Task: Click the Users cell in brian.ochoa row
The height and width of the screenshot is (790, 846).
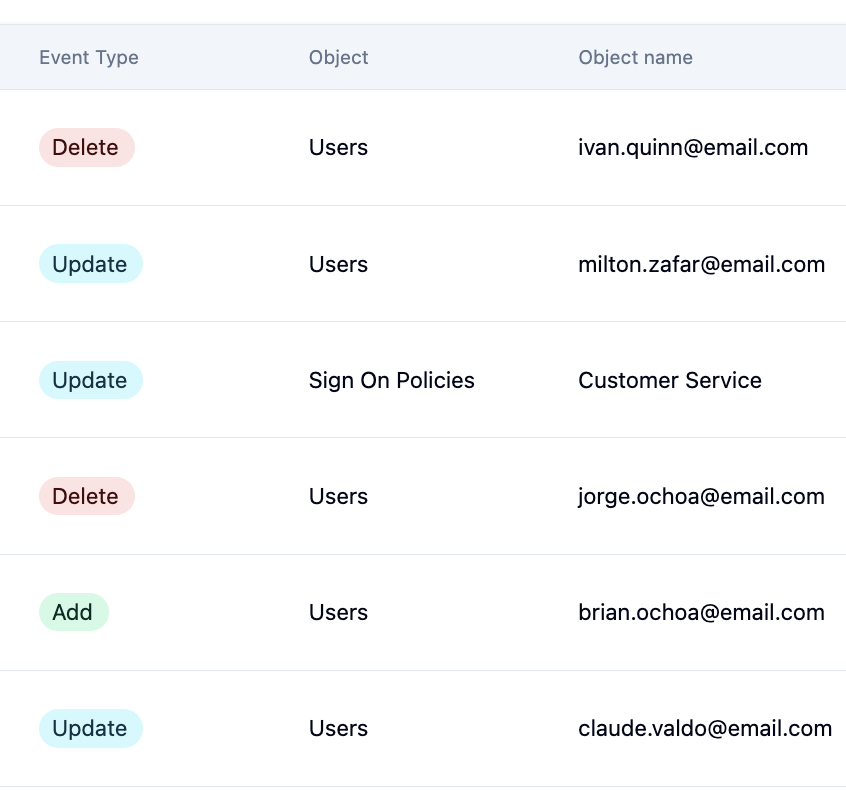Action: coord(338,612)
